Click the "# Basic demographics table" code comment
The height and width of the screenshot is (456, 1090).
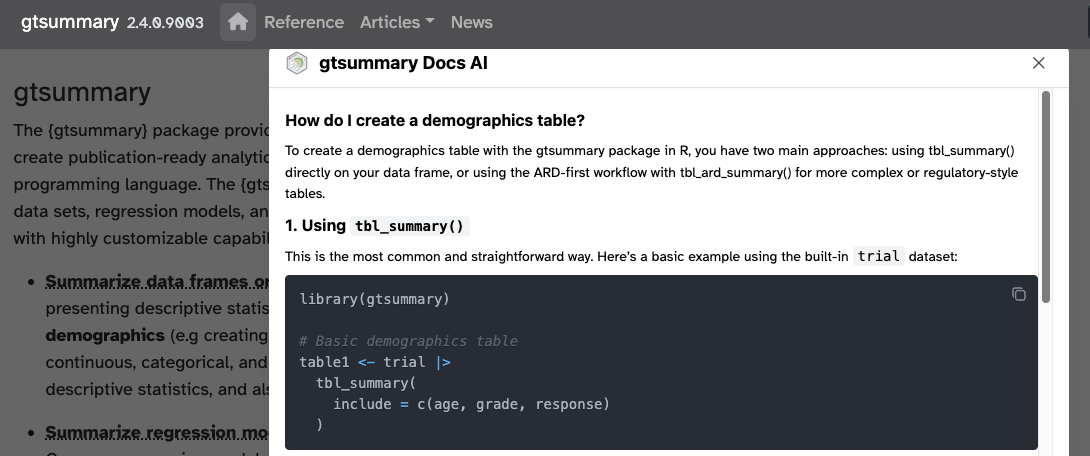pos(408,341)
